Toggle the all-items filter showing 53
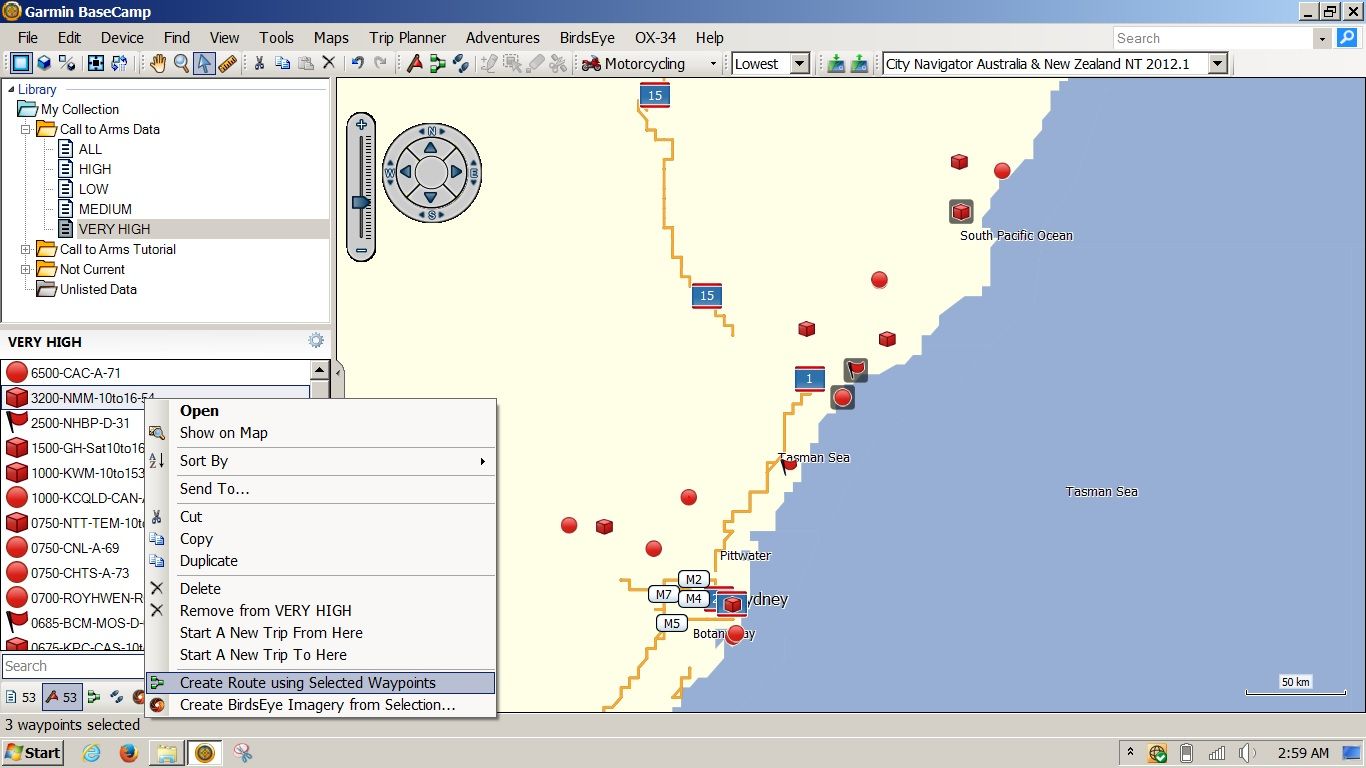The width and height of the screenshot is (1366, 768). click(x=21, y=697)
